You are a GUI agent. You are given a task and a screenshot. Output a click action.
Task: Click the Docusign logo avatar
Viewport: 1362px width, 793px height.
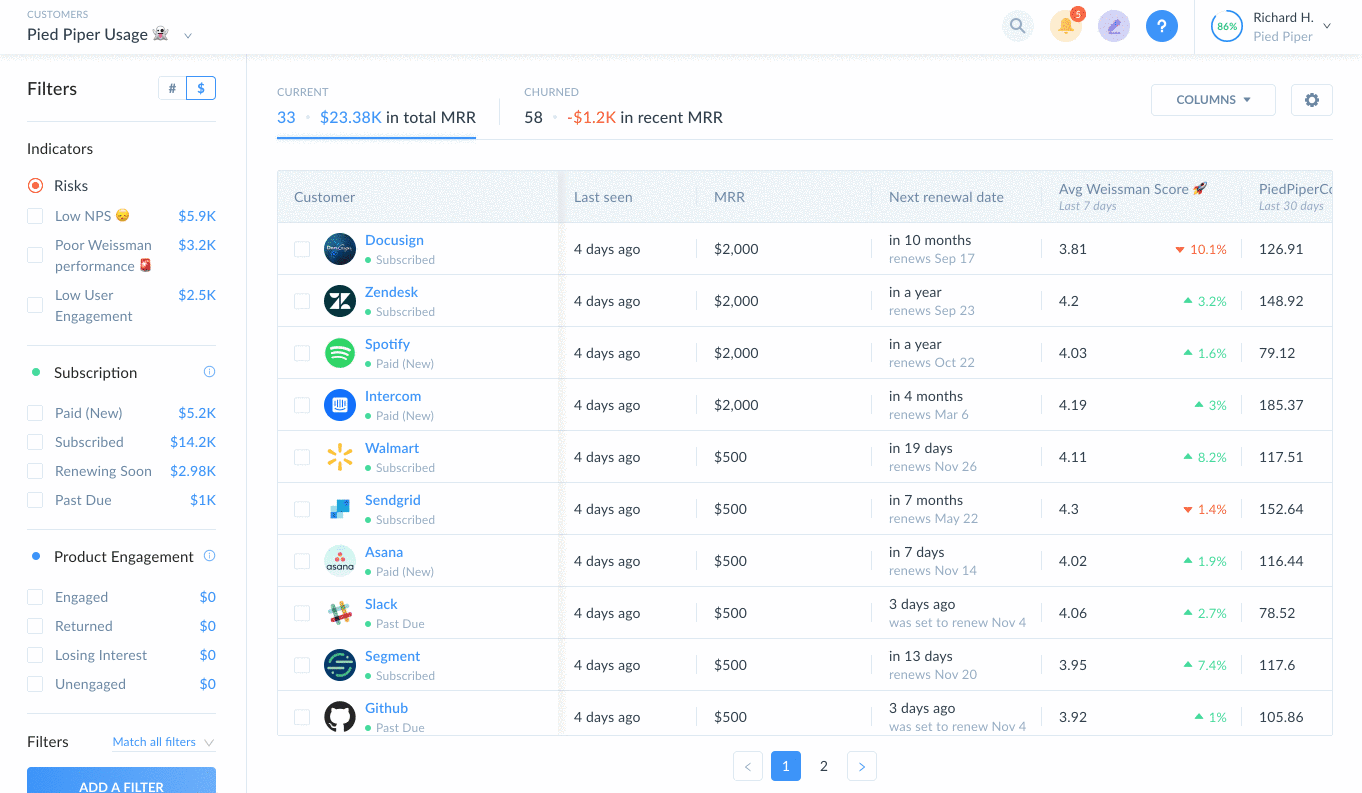tap(340, 249)
